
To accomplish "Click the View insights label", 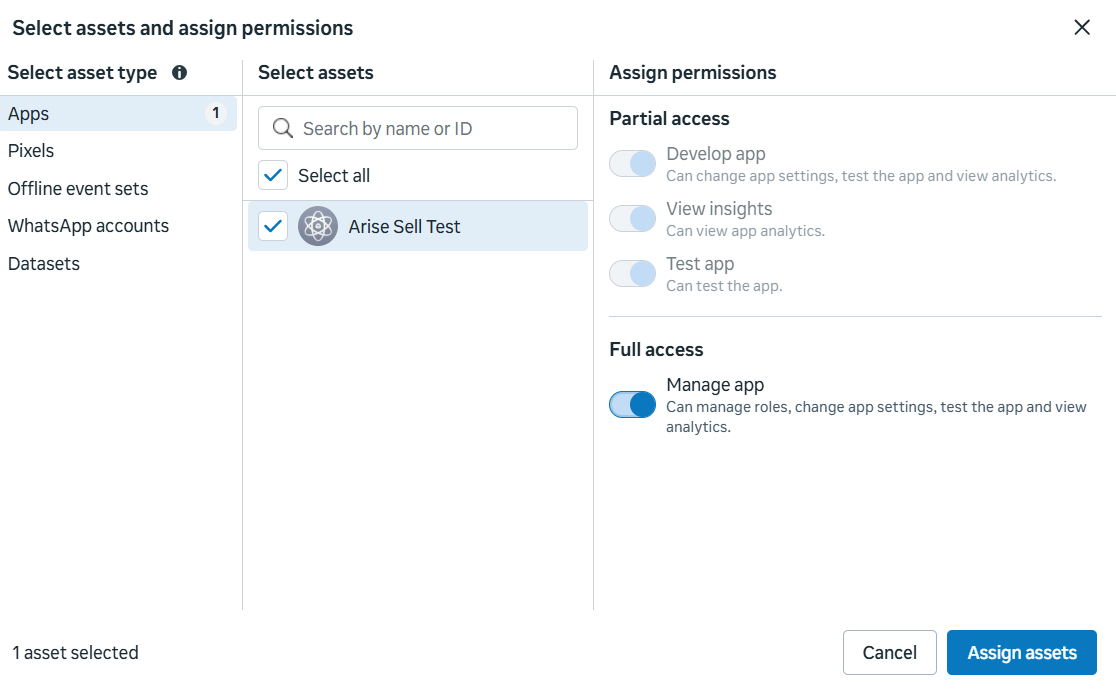I will [719, 209].
